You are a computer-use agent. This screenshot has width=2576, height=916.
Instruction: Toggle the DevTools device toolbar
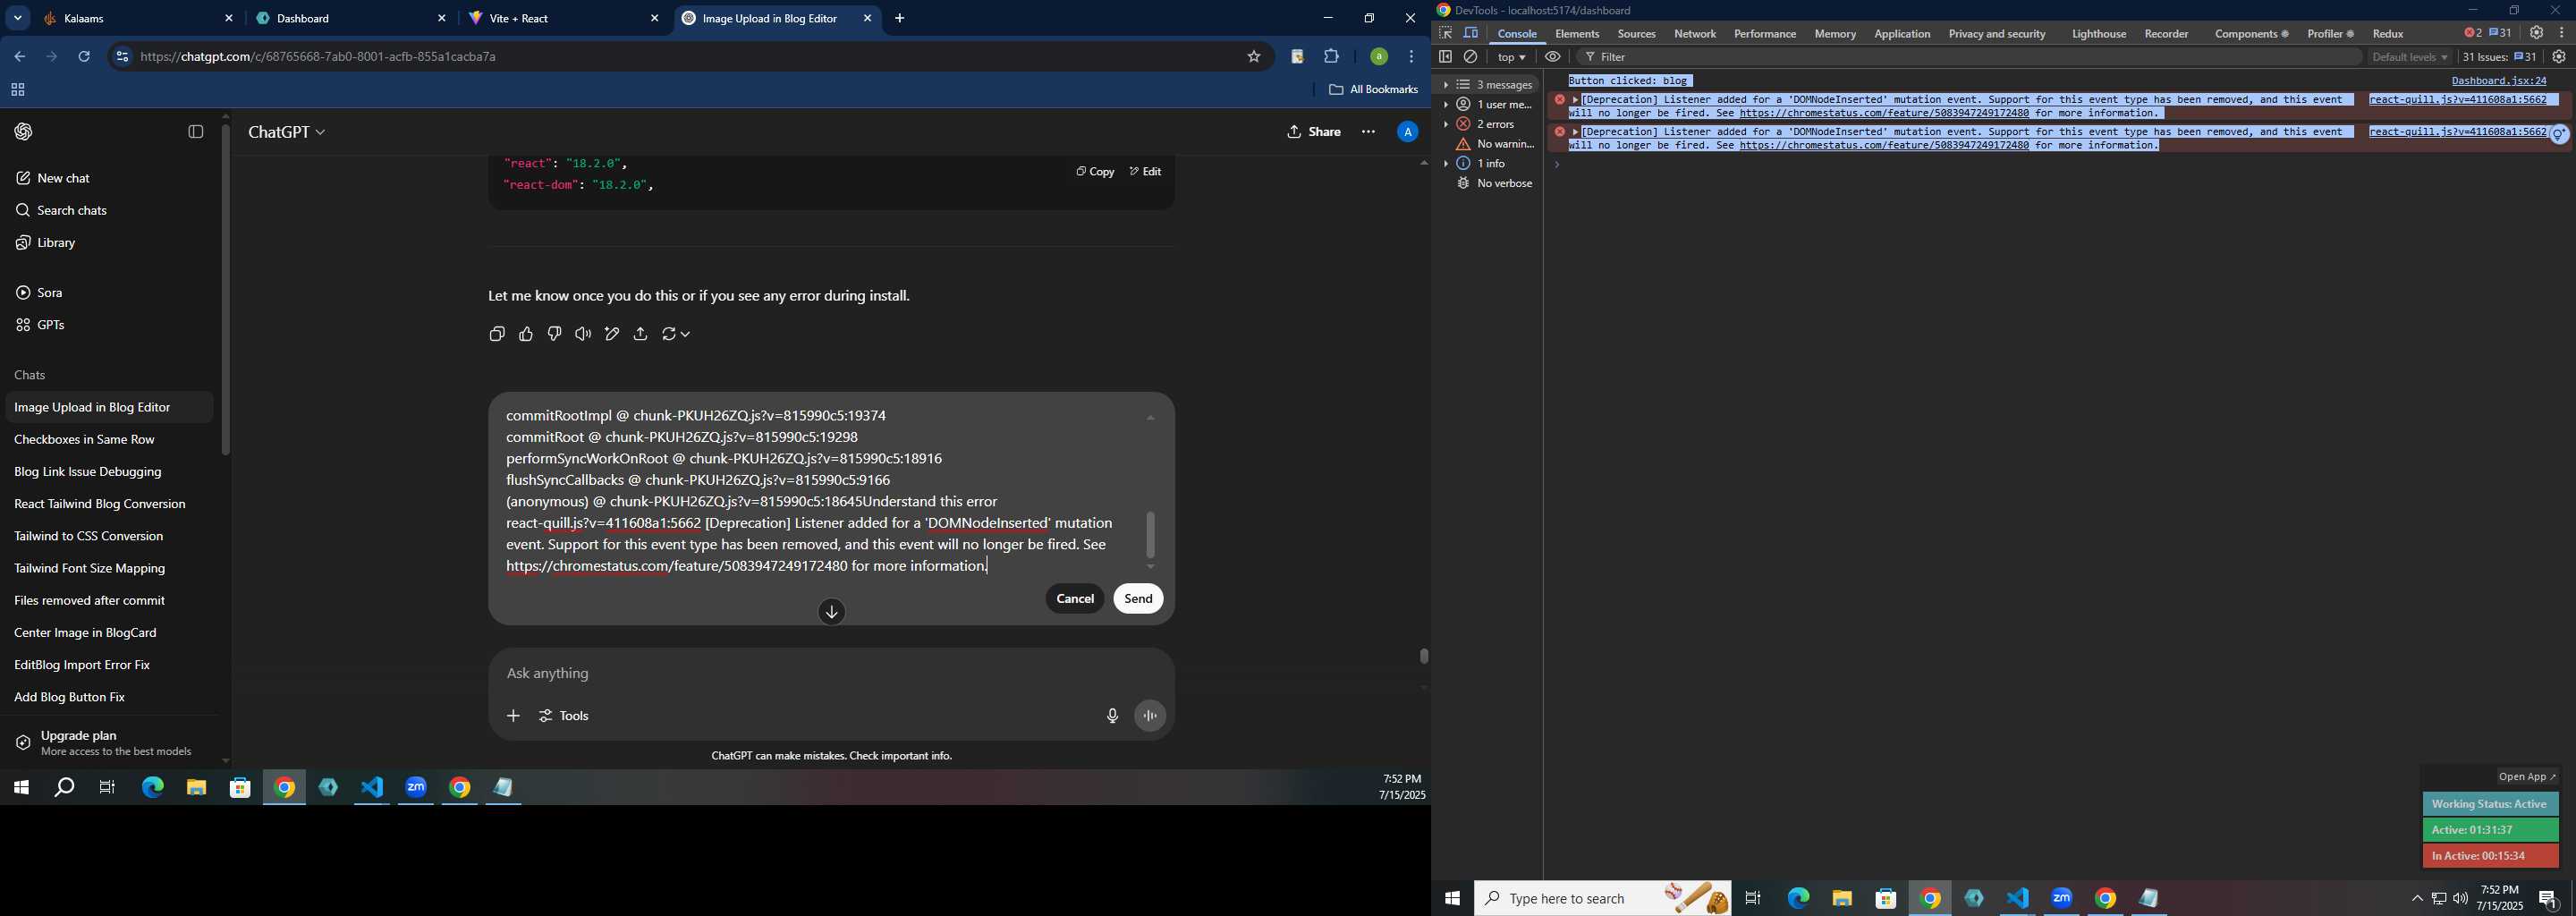[1471, 33]
